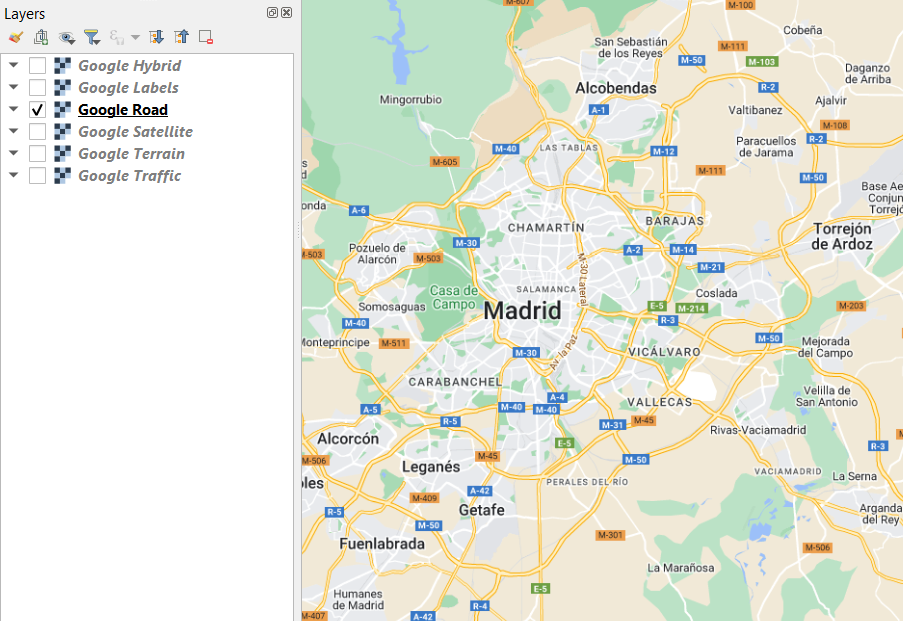Click the M-12 highway shield
This screenshot has height=621, width=903.
coord(664,151)
